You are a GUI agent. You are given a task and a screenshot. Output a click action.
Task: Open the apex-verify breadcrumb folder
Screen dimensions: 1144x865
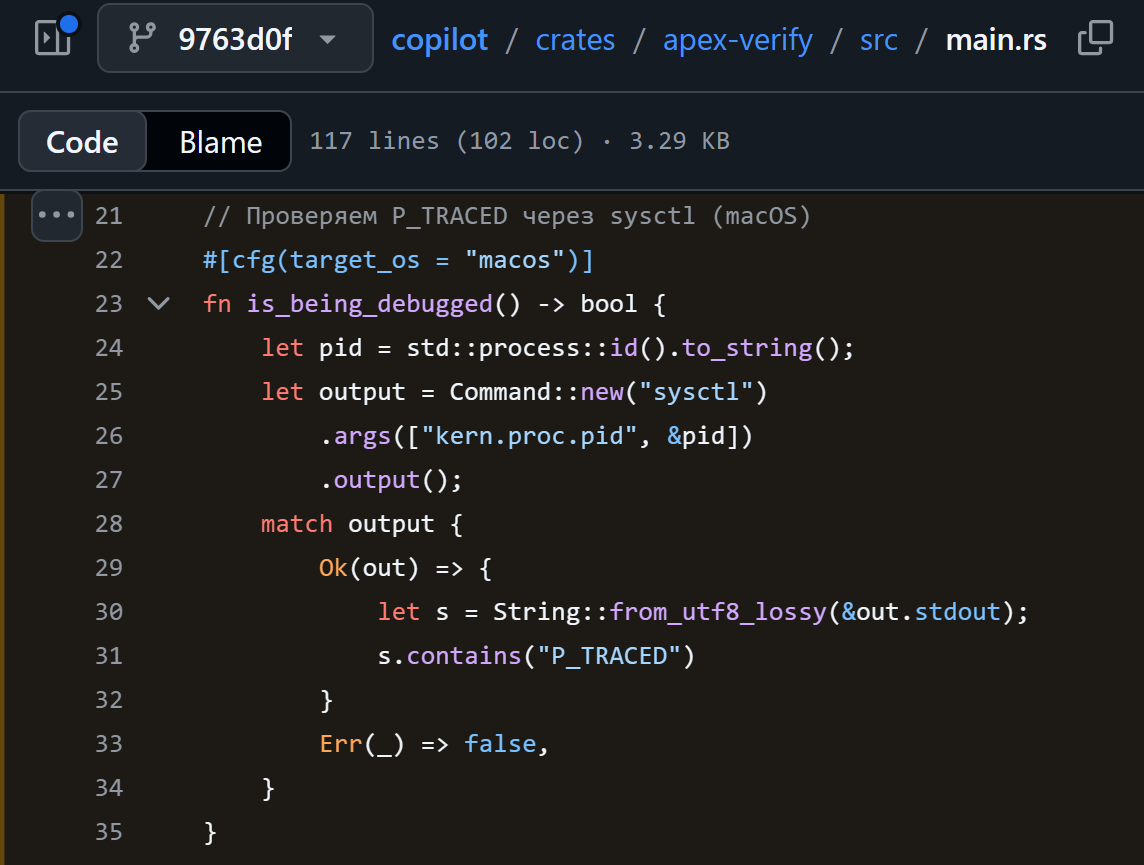click(738, 40)
